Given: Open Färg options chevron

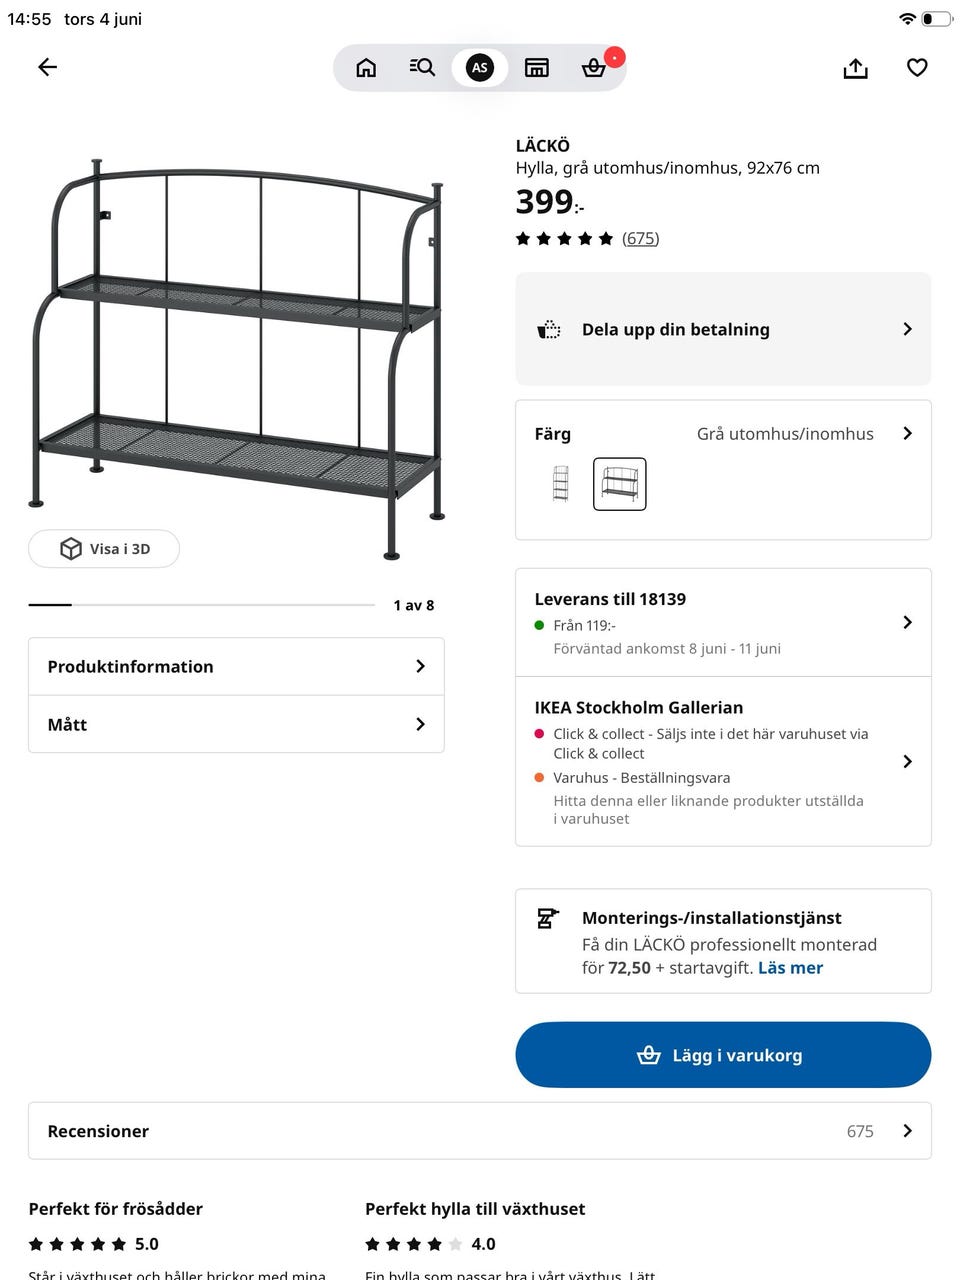Looking at the screenshot, I should pyautogui.click(x=907, y=433).
